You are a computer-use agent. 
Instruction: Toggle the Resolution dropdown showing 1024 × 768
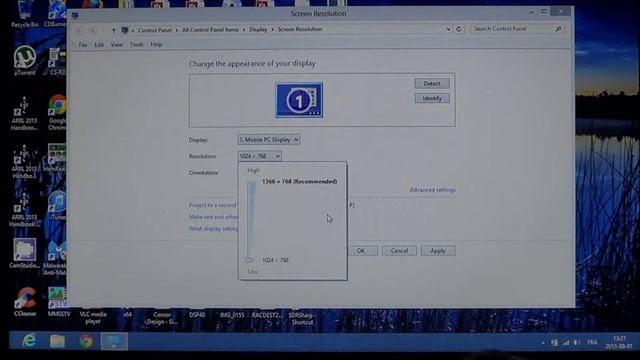click(259, 156)
